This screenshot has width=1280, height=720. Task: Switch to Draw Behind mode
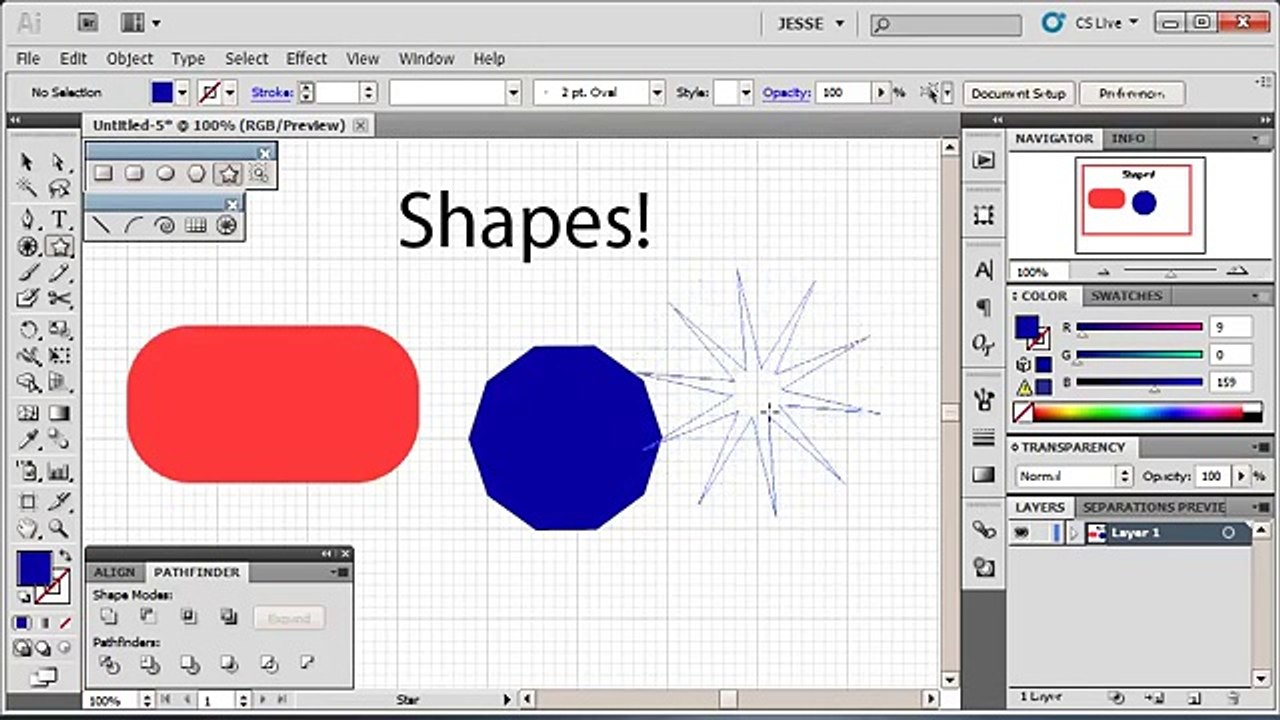pos(43,648)
